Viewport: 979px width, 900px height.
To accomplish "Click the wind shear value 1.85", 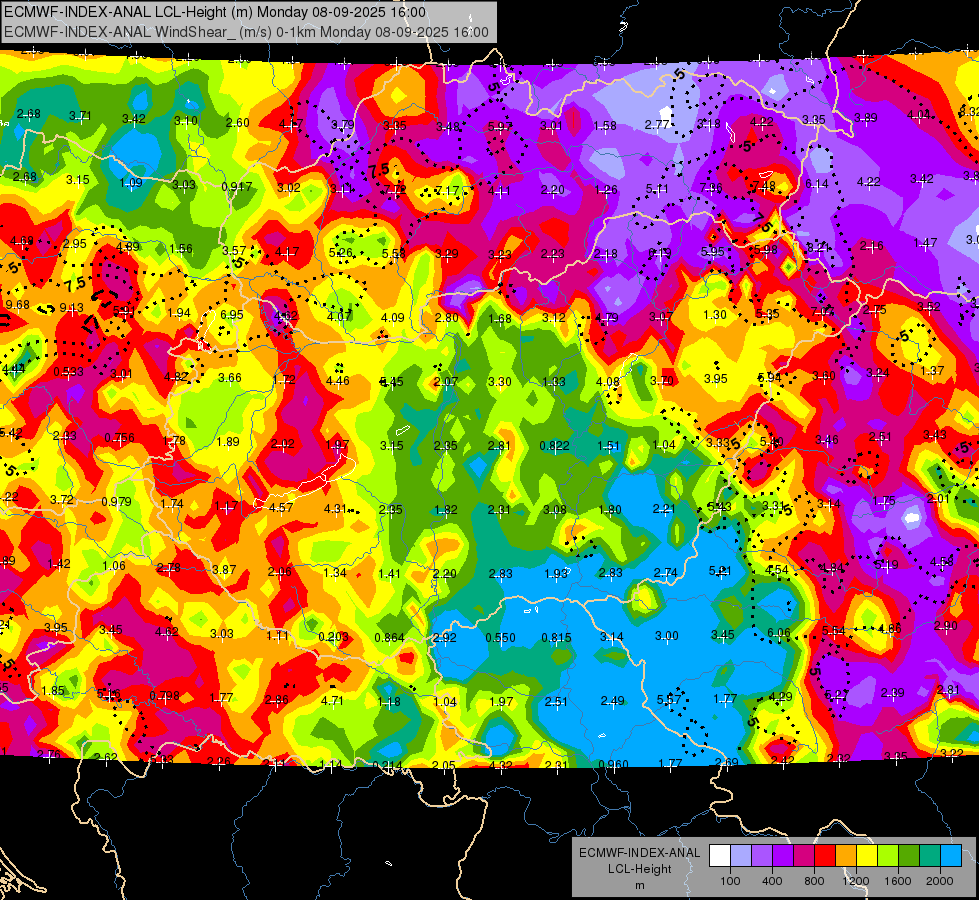I will point(53,690).
